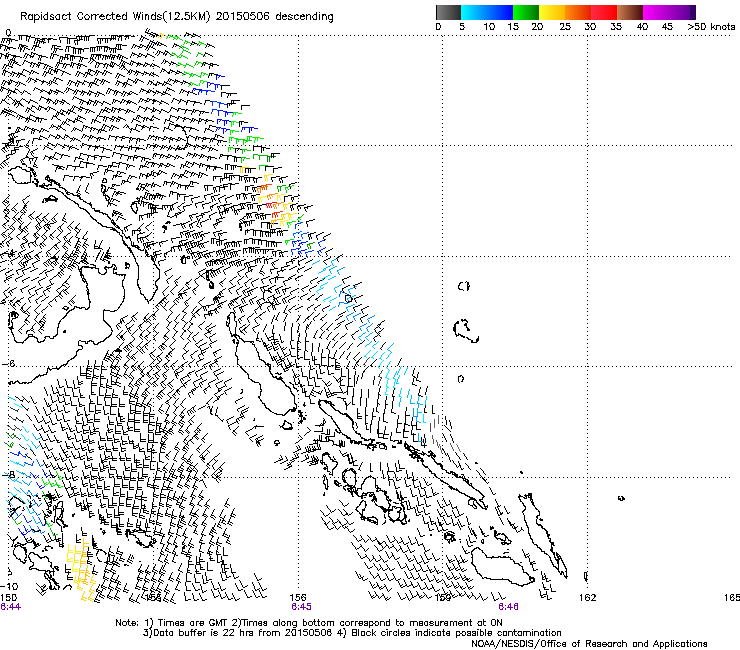Click the purple time label '6:44'
The width and height of the screenshot is (740, 650).
(10, 607)
